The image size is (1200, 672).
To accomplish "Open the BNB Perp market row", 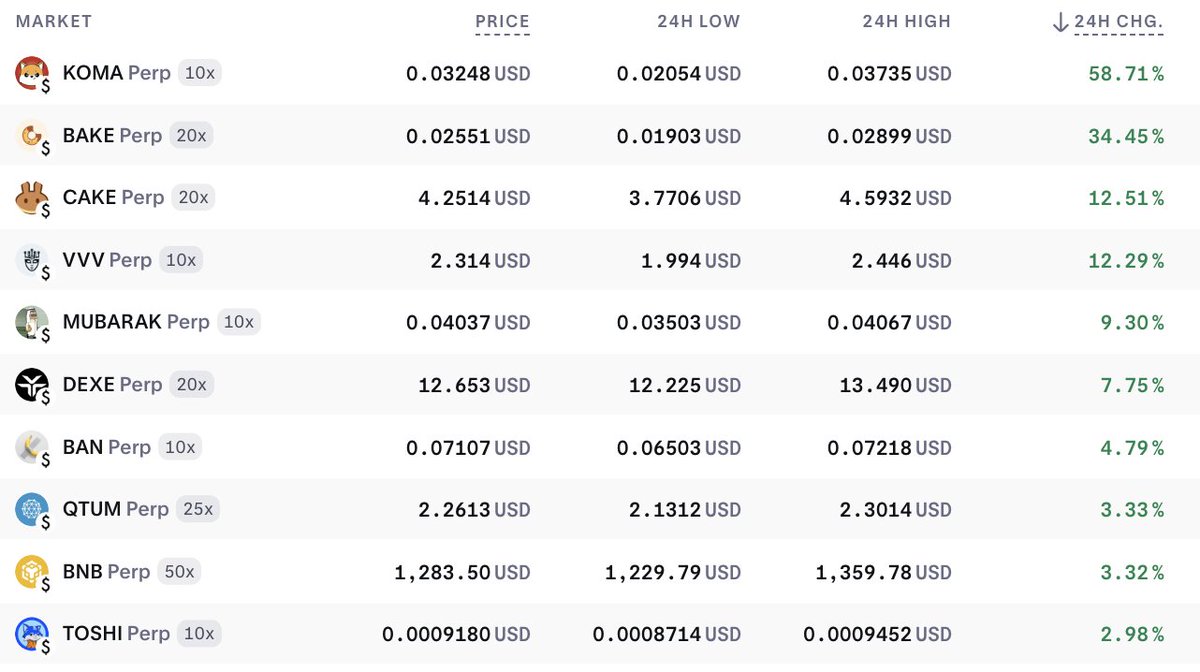I will 600,571.
